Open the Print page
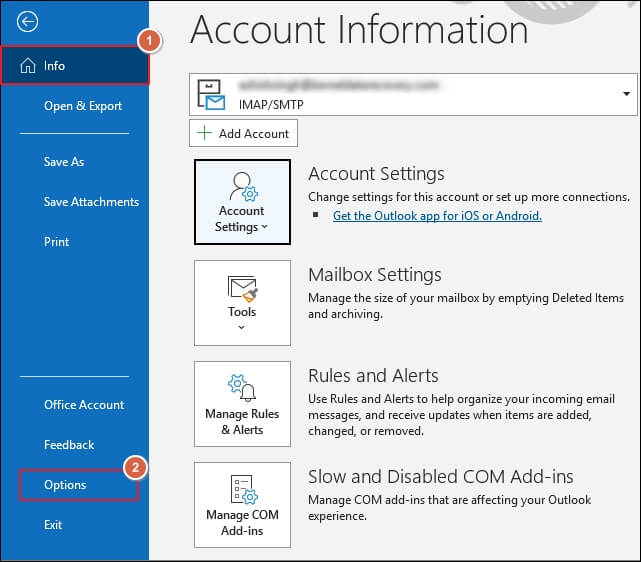 click(56, 242)
